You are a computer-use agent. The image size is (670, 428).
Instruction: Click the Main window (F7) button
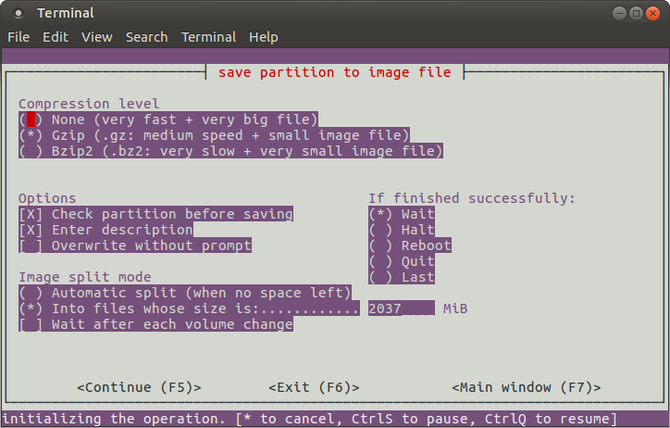tap(526, 387)
